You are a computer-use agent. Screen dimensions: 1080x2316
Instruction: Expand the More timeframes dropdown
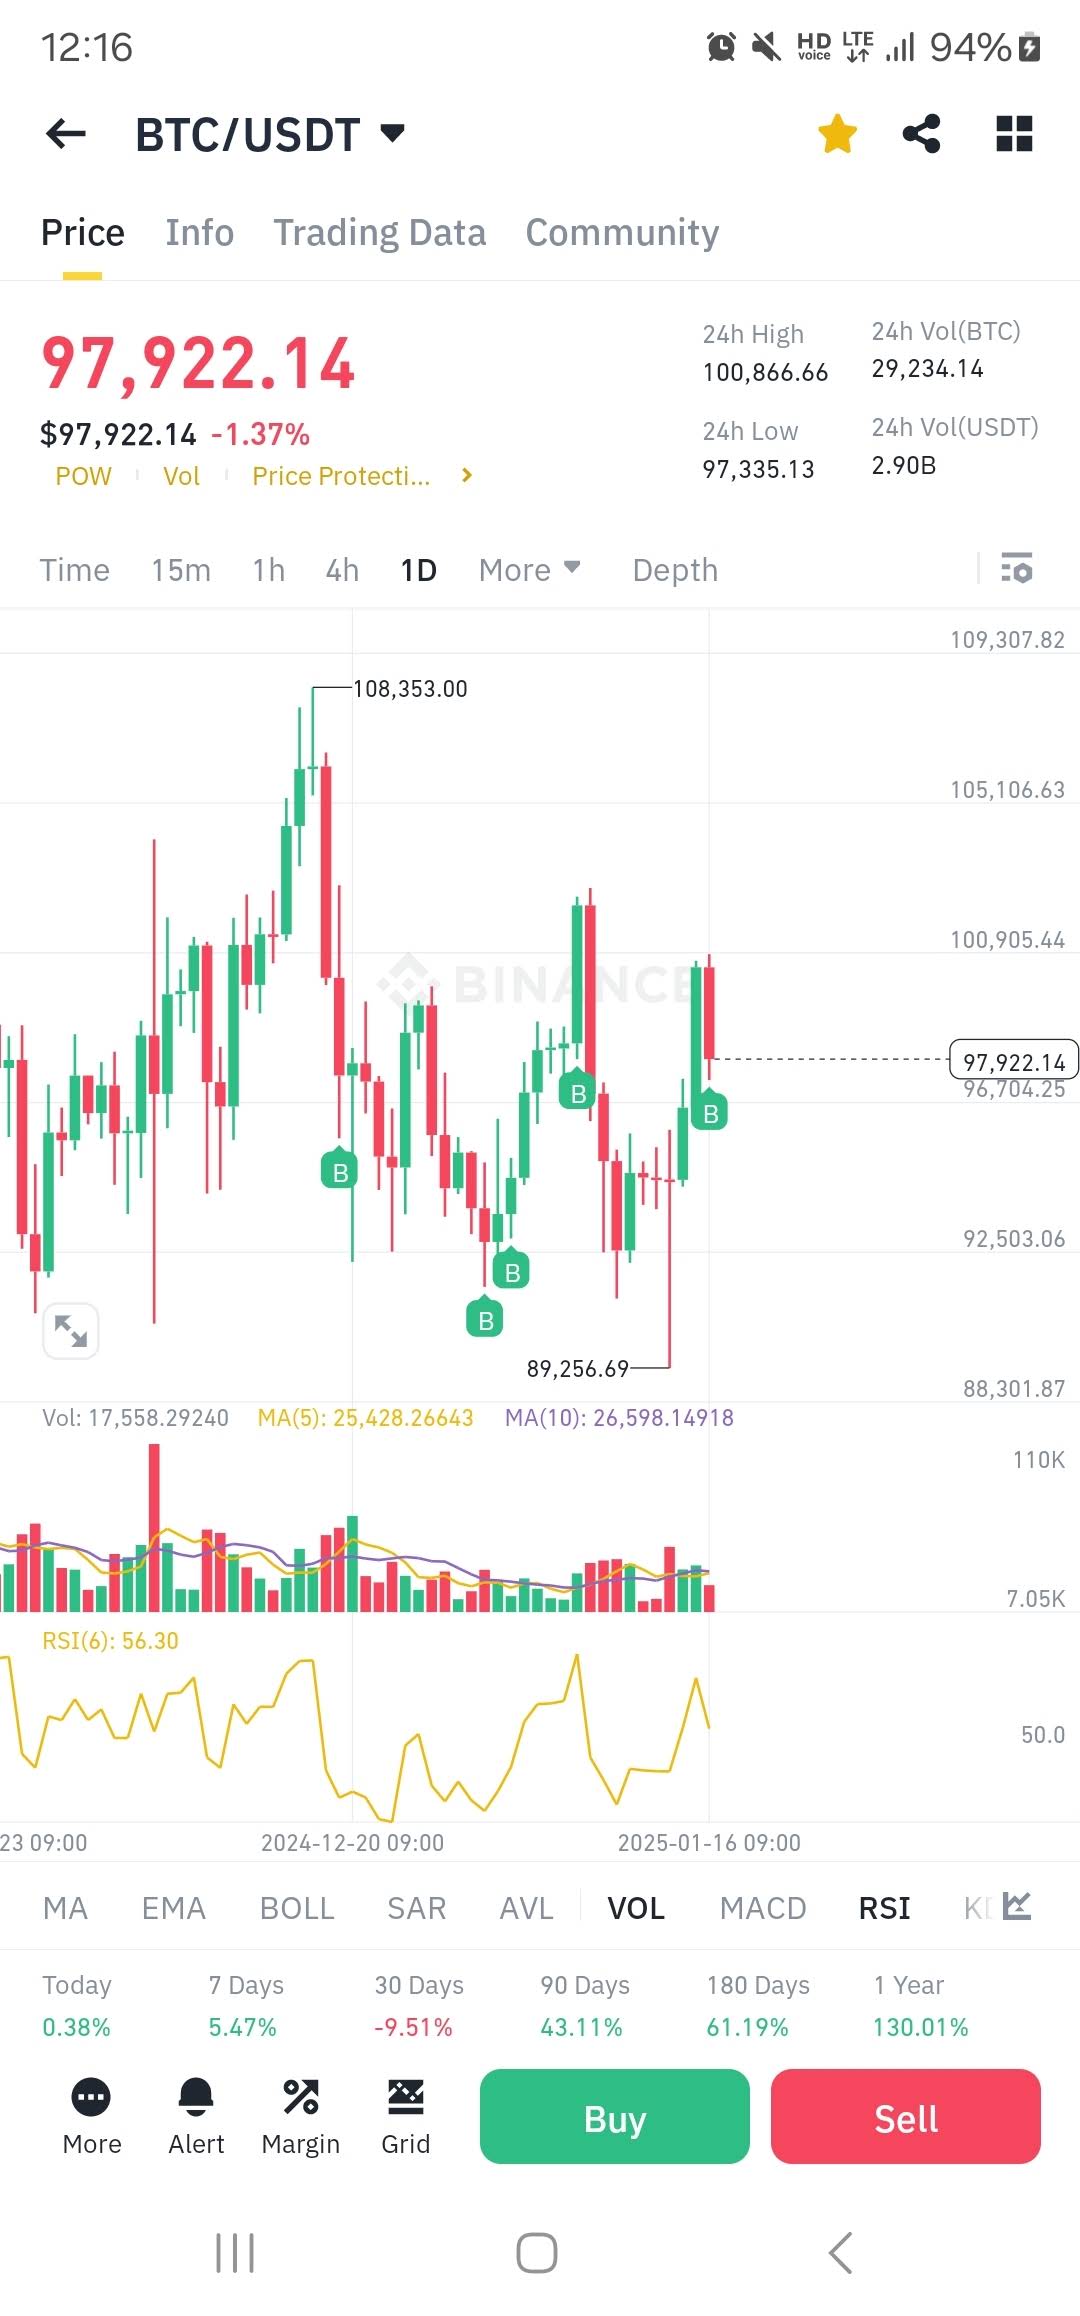529,570
